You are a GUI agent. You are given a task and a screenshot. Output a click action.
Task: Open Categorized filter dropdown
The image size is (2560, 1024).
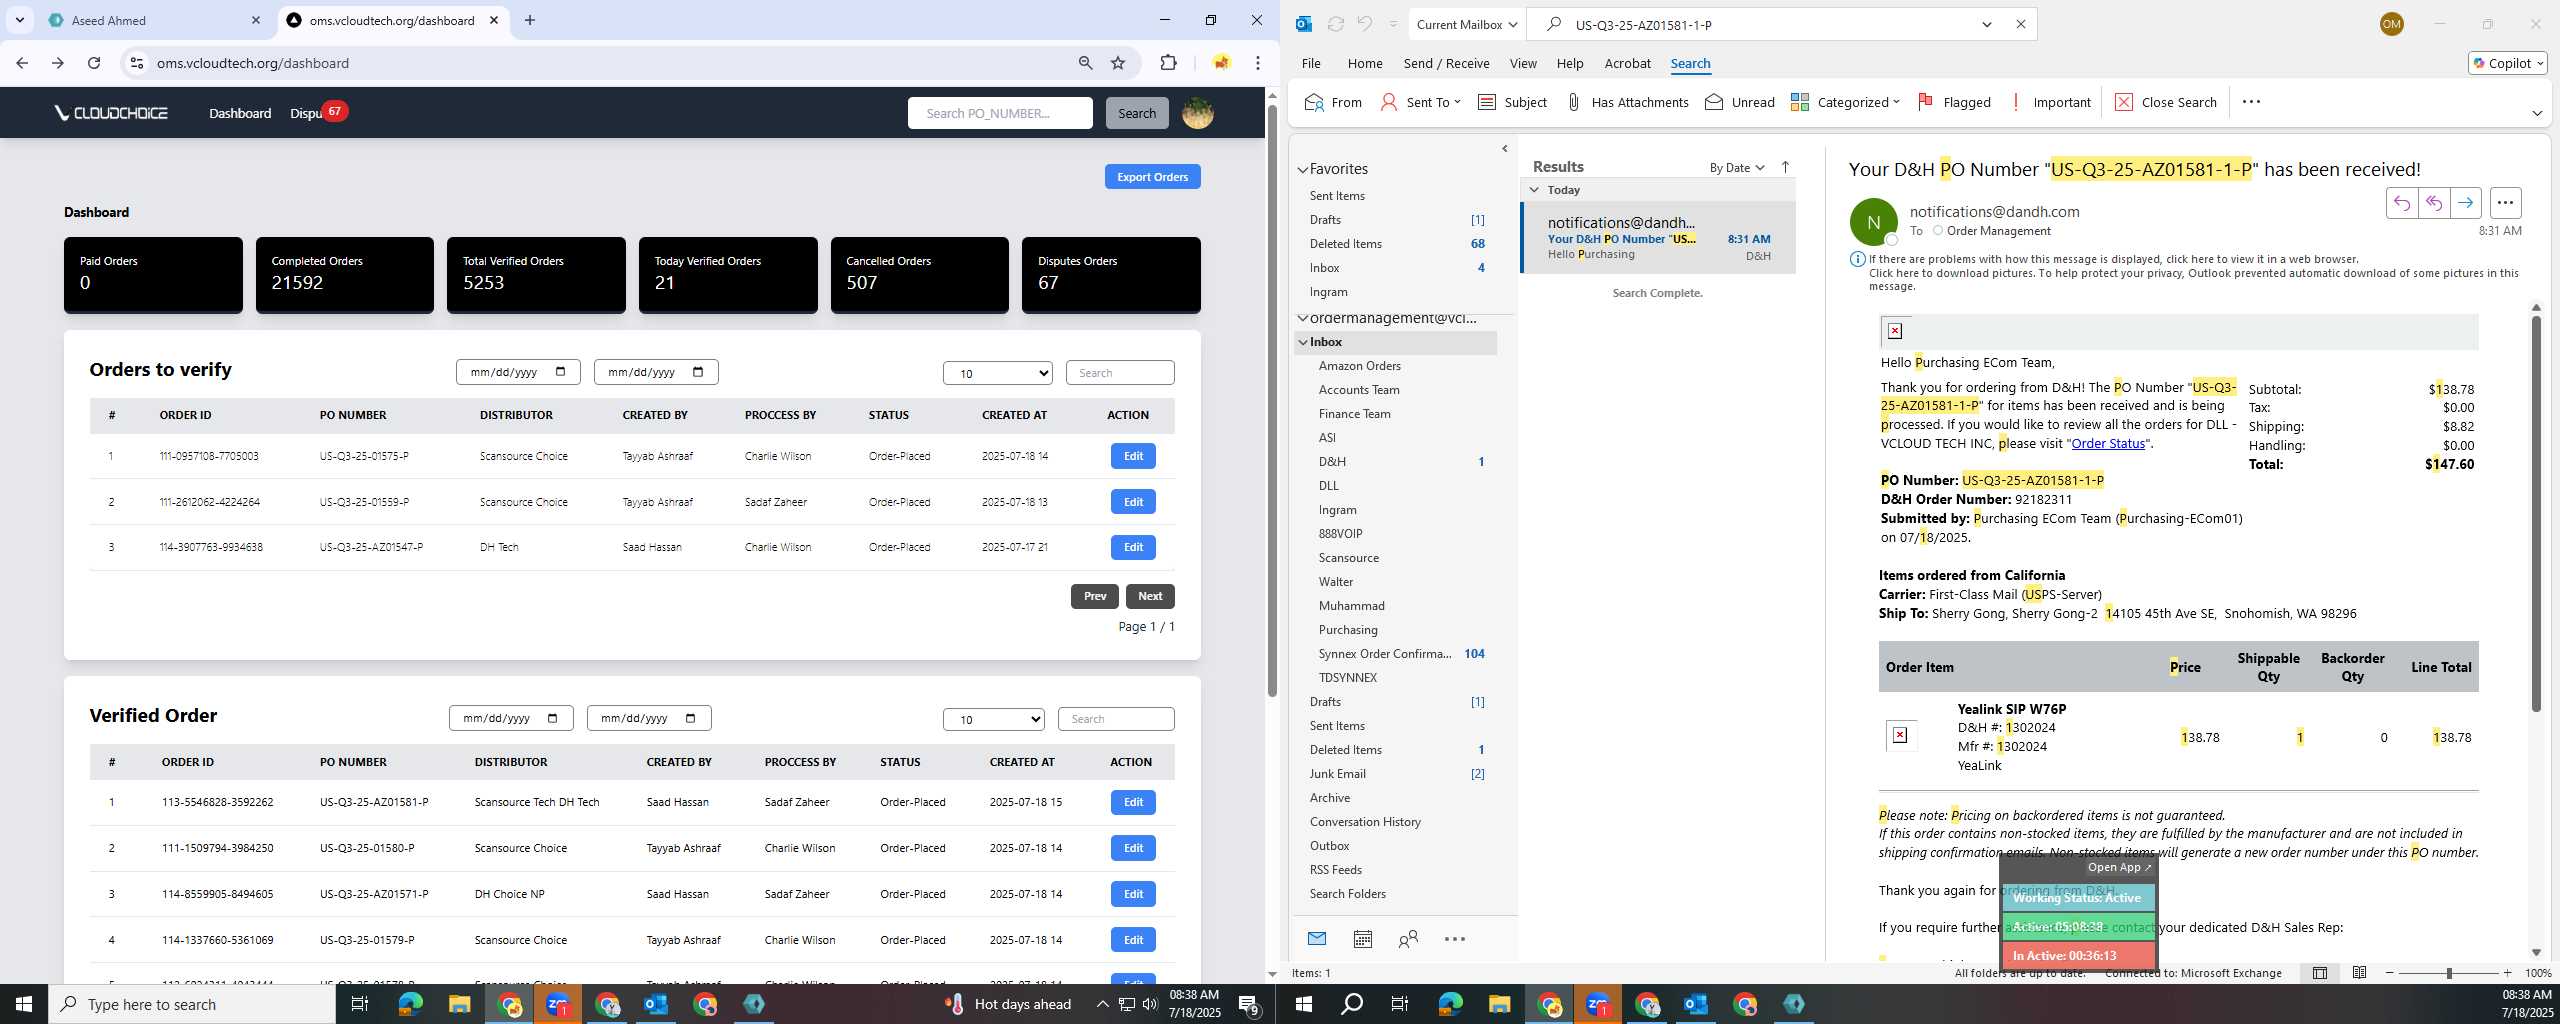pos(1845,102)
